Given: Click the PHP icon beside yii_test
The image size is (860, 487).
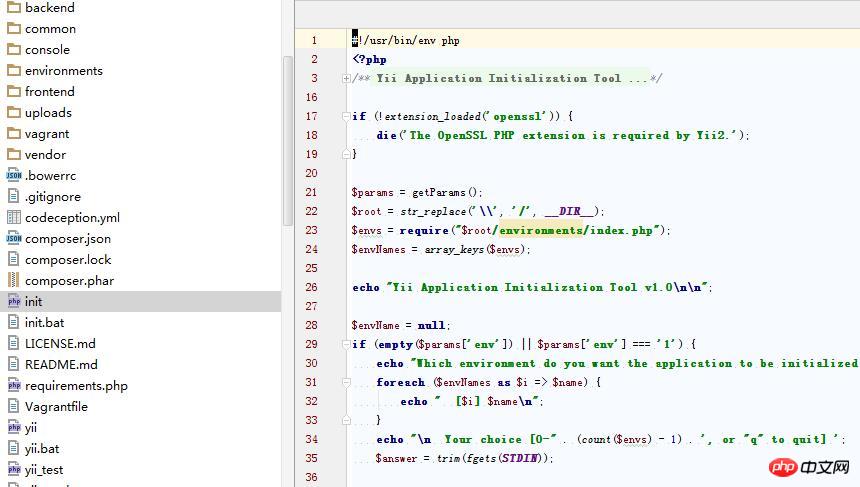Looking at the screenshot, I should coord(14,469).
